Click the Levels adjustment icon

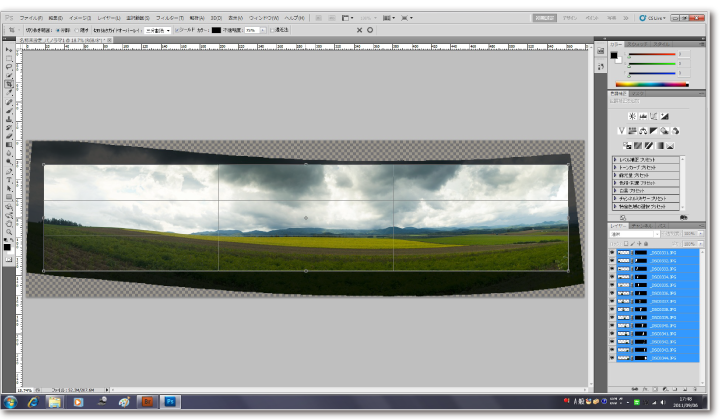click(x=643, y=116)
